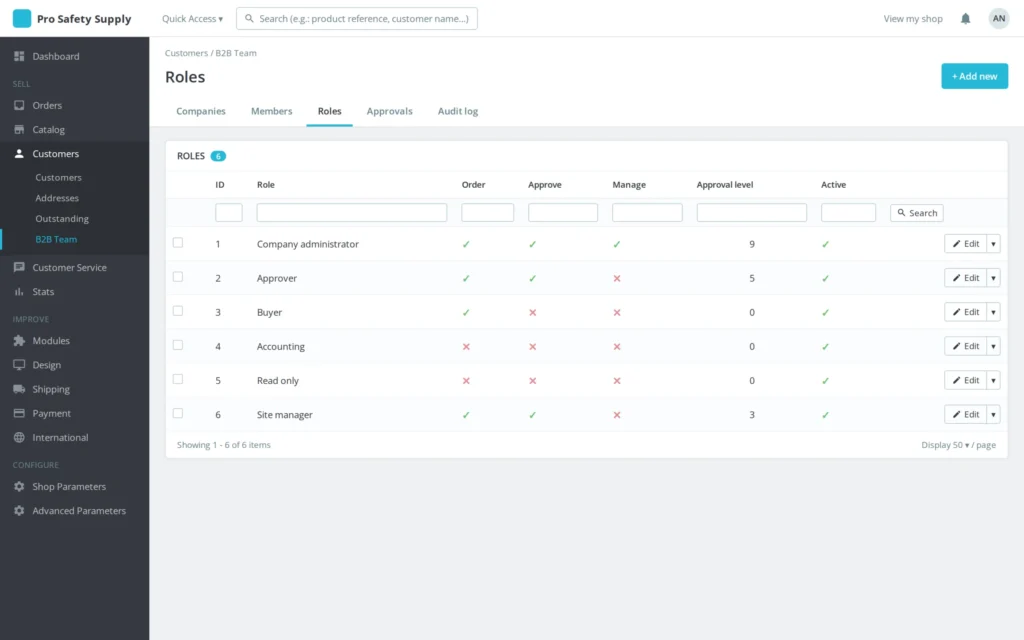Open B2B Team sidebar item
The height and width of the screenshot is (640, 1024).
coord(56,239)
